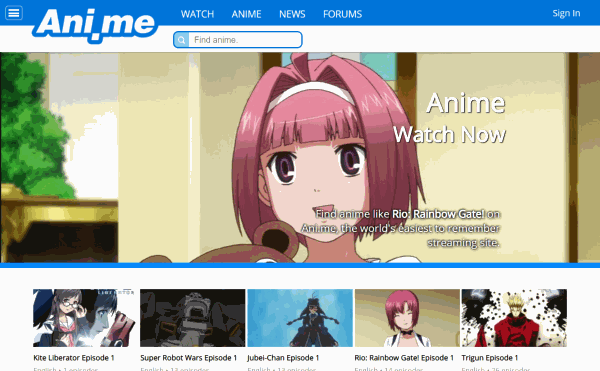Open the Kite Liberator thumbnail
600x371 pixels.
[x=84, y=318]
